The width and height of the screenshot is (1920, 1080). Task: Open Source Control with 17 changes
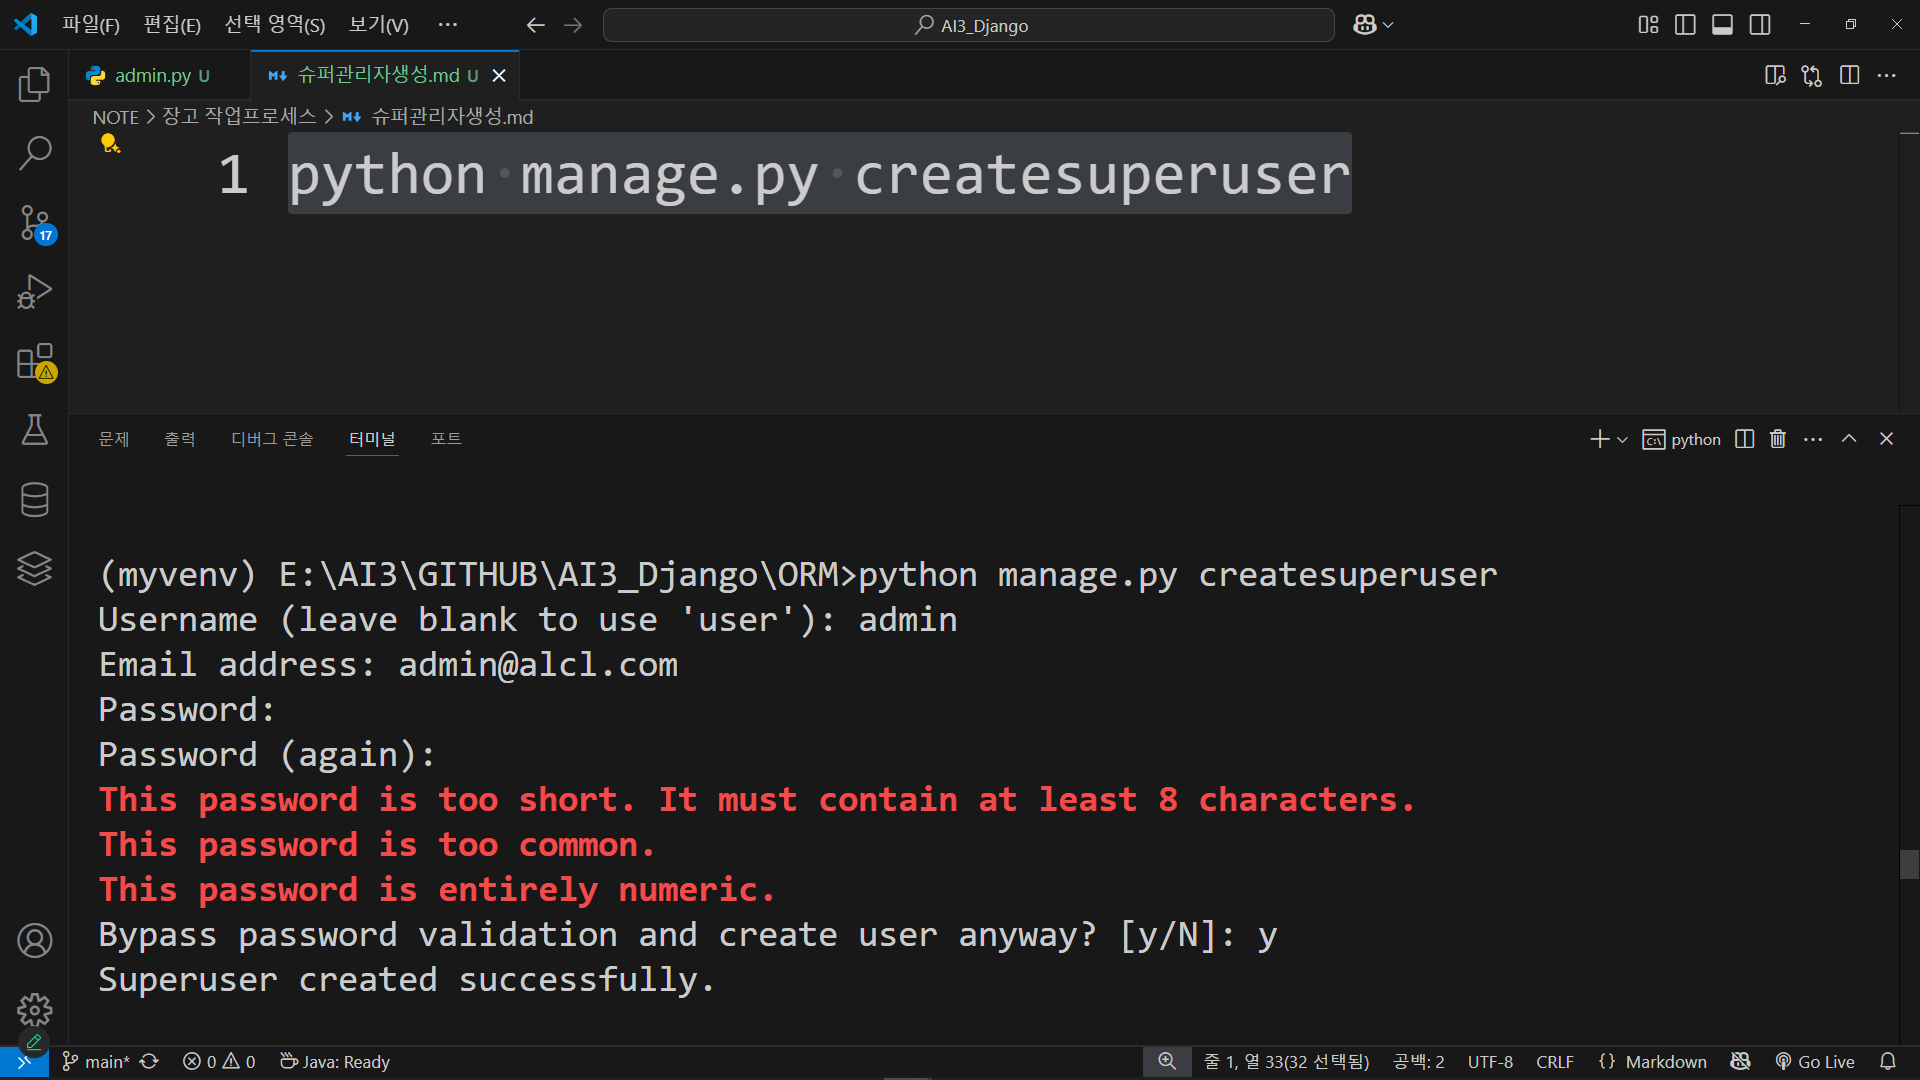coord(34,223)
